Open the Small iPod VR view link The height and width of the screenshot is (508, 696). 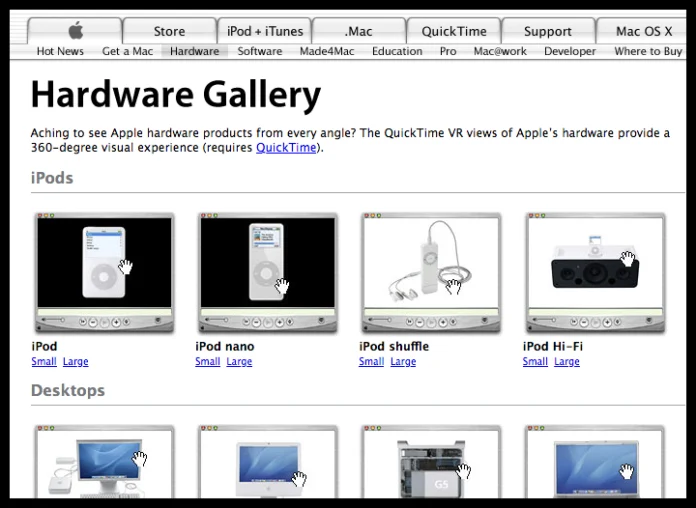coord(44,361)
